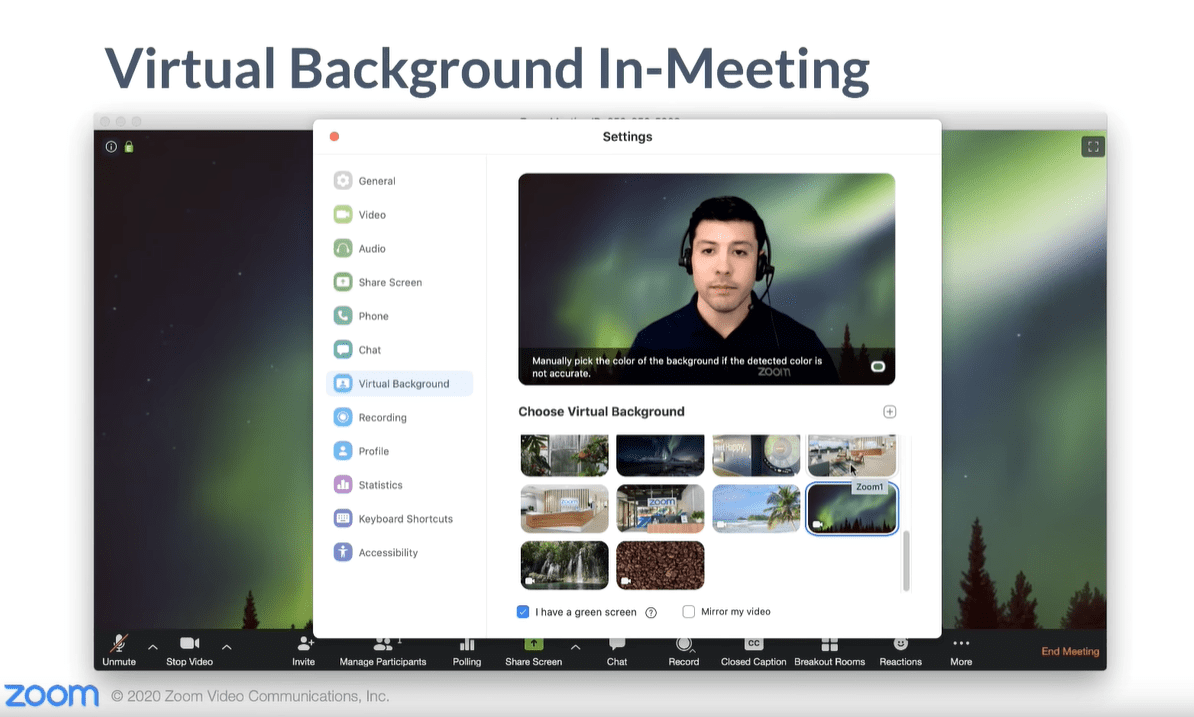1194x717 pixels.
Task: Choose the beach with palm tree background
Action: 756,508
